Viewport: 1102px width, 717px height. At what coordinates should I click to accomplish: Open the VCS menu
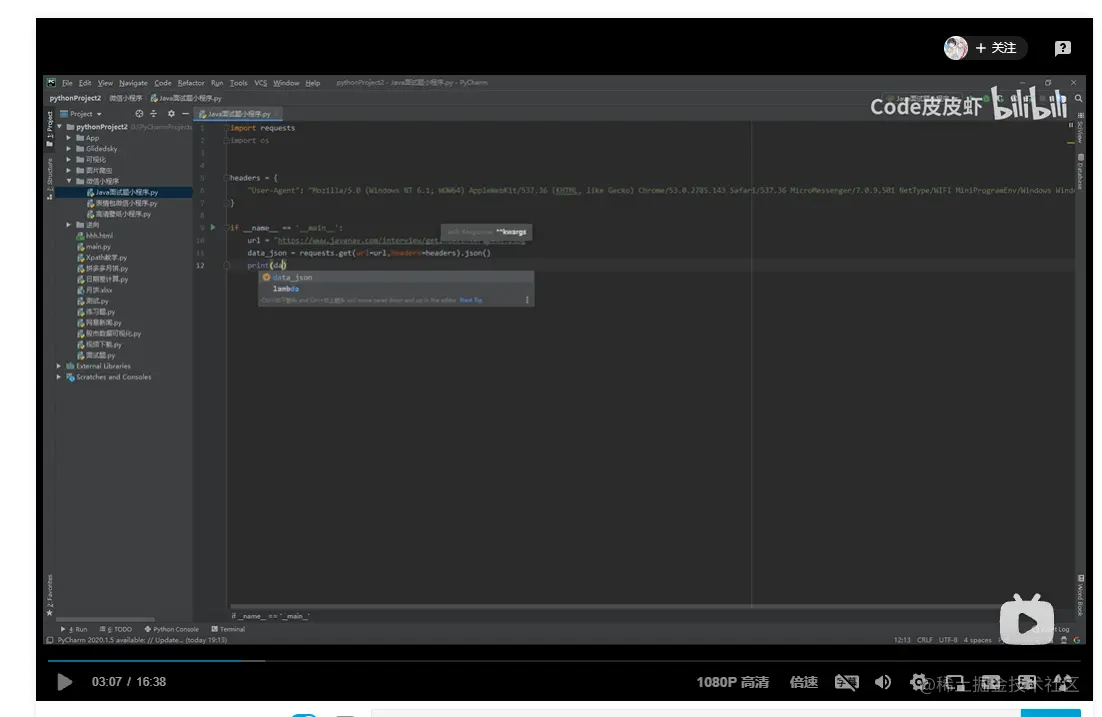[x=261, y=83]
